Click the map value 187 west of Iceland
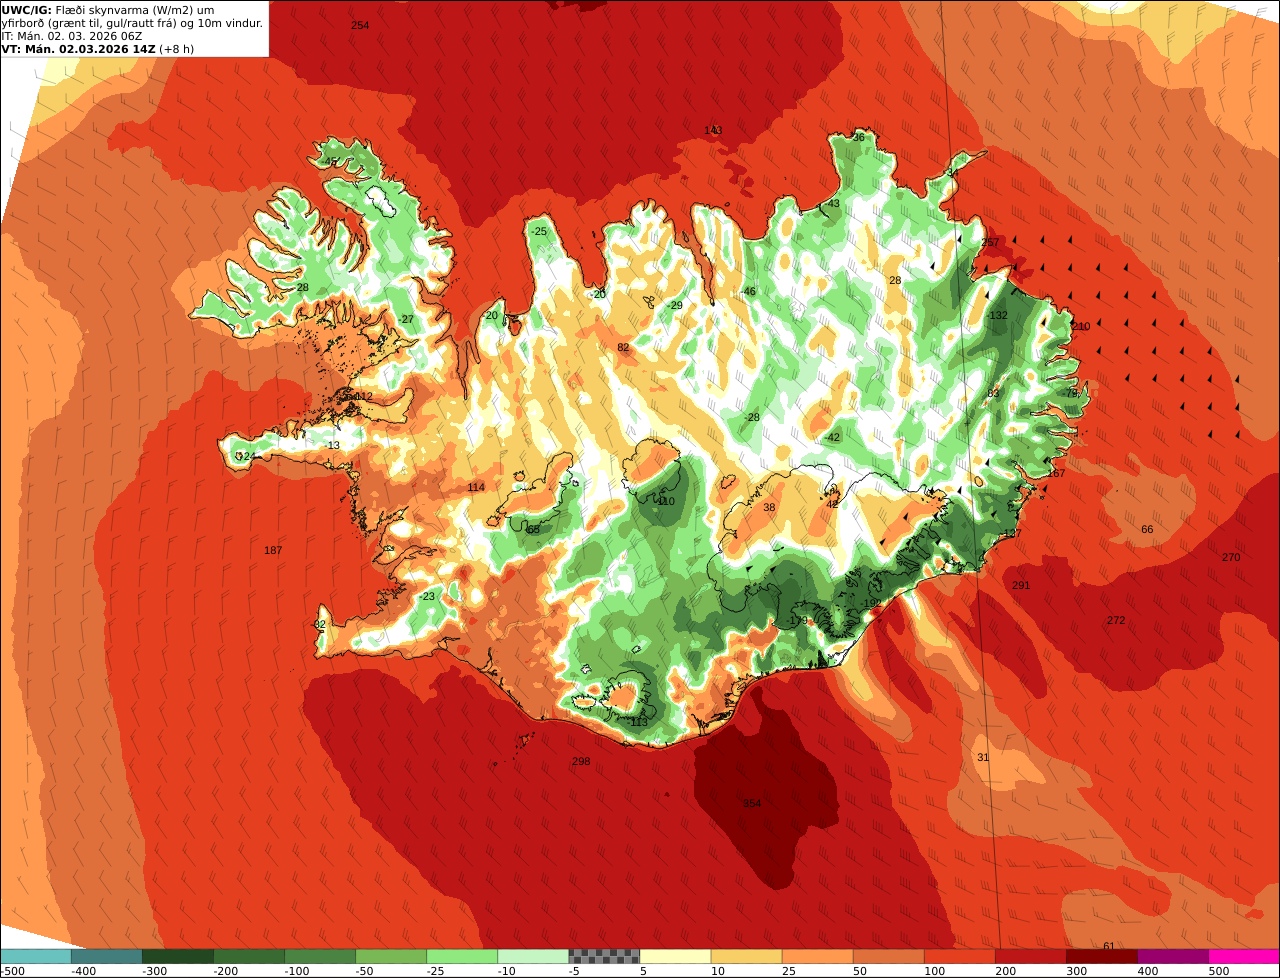Screen dimensions: 1280x978 click(x=273, y=550)
